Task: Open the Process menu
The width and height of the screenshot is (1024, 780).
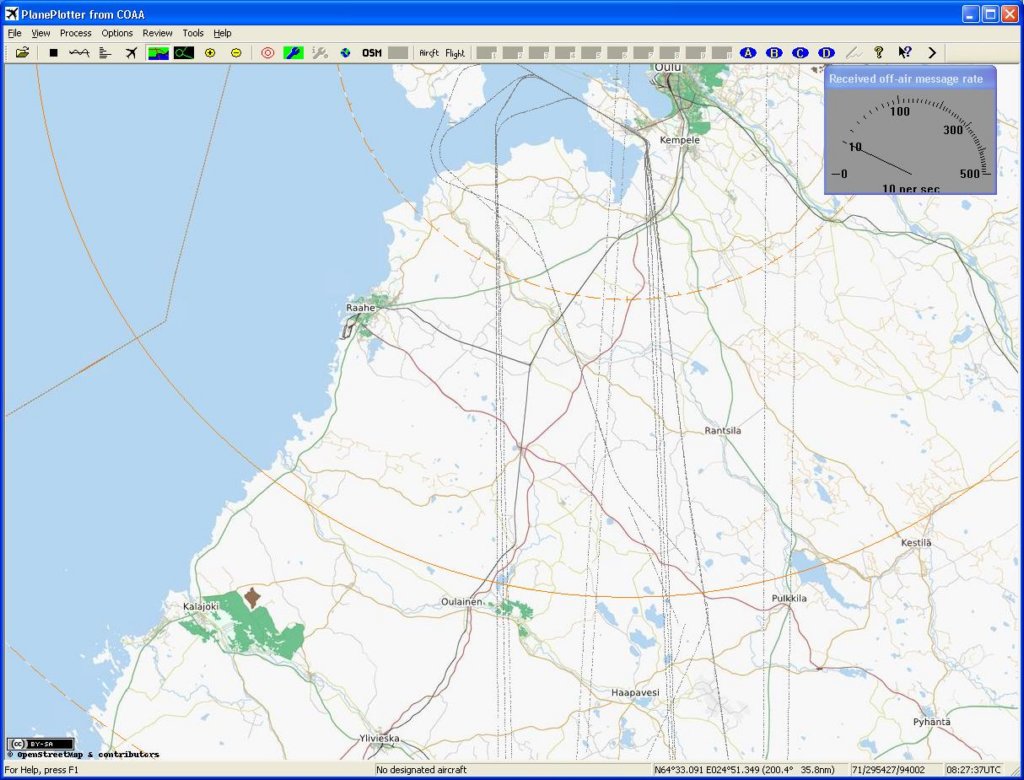Action: coord(76,33)
